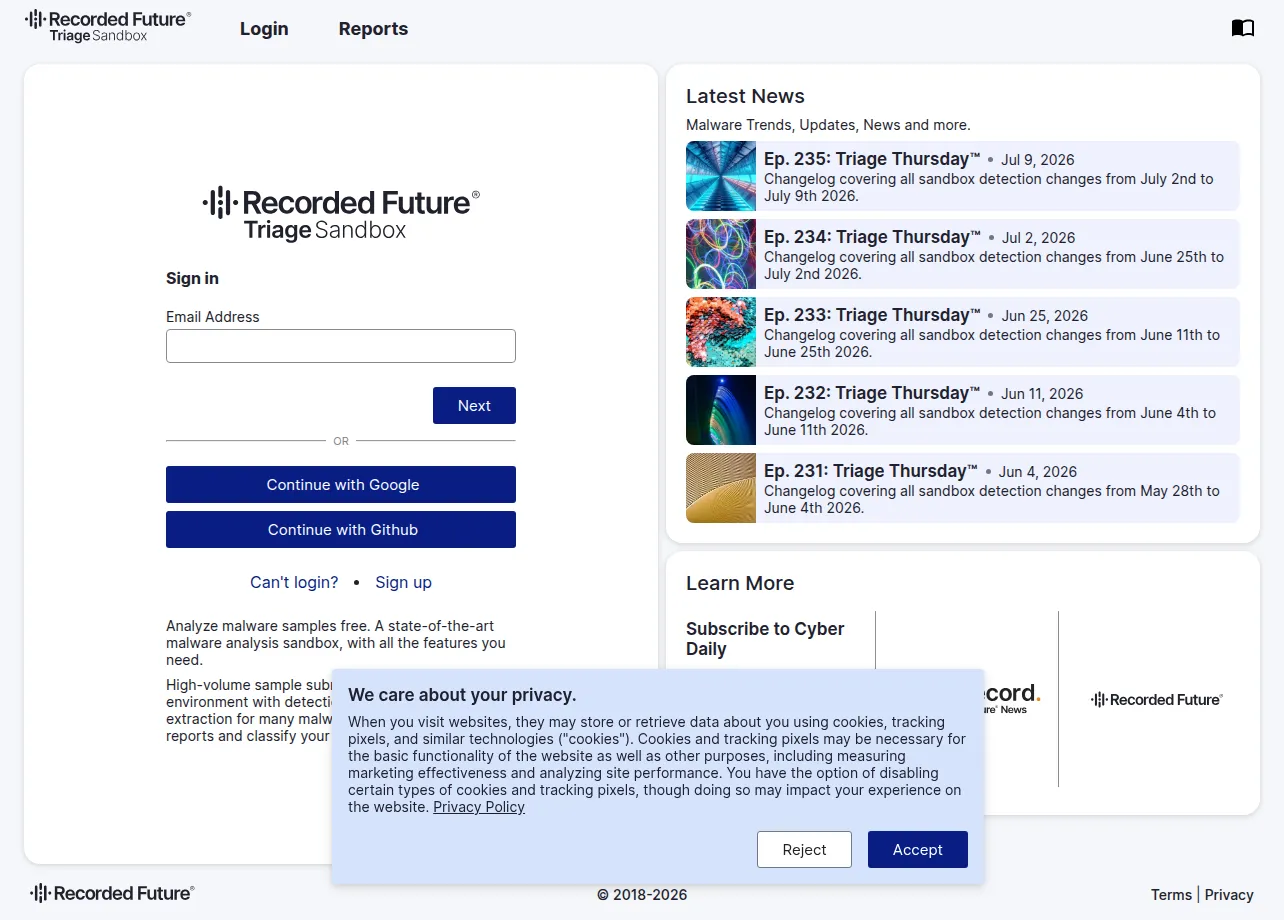Click the Recorded Future Triage Sandbox header logo
Viewport: 1284px width, 920px height.
click(x=108, y=27)
